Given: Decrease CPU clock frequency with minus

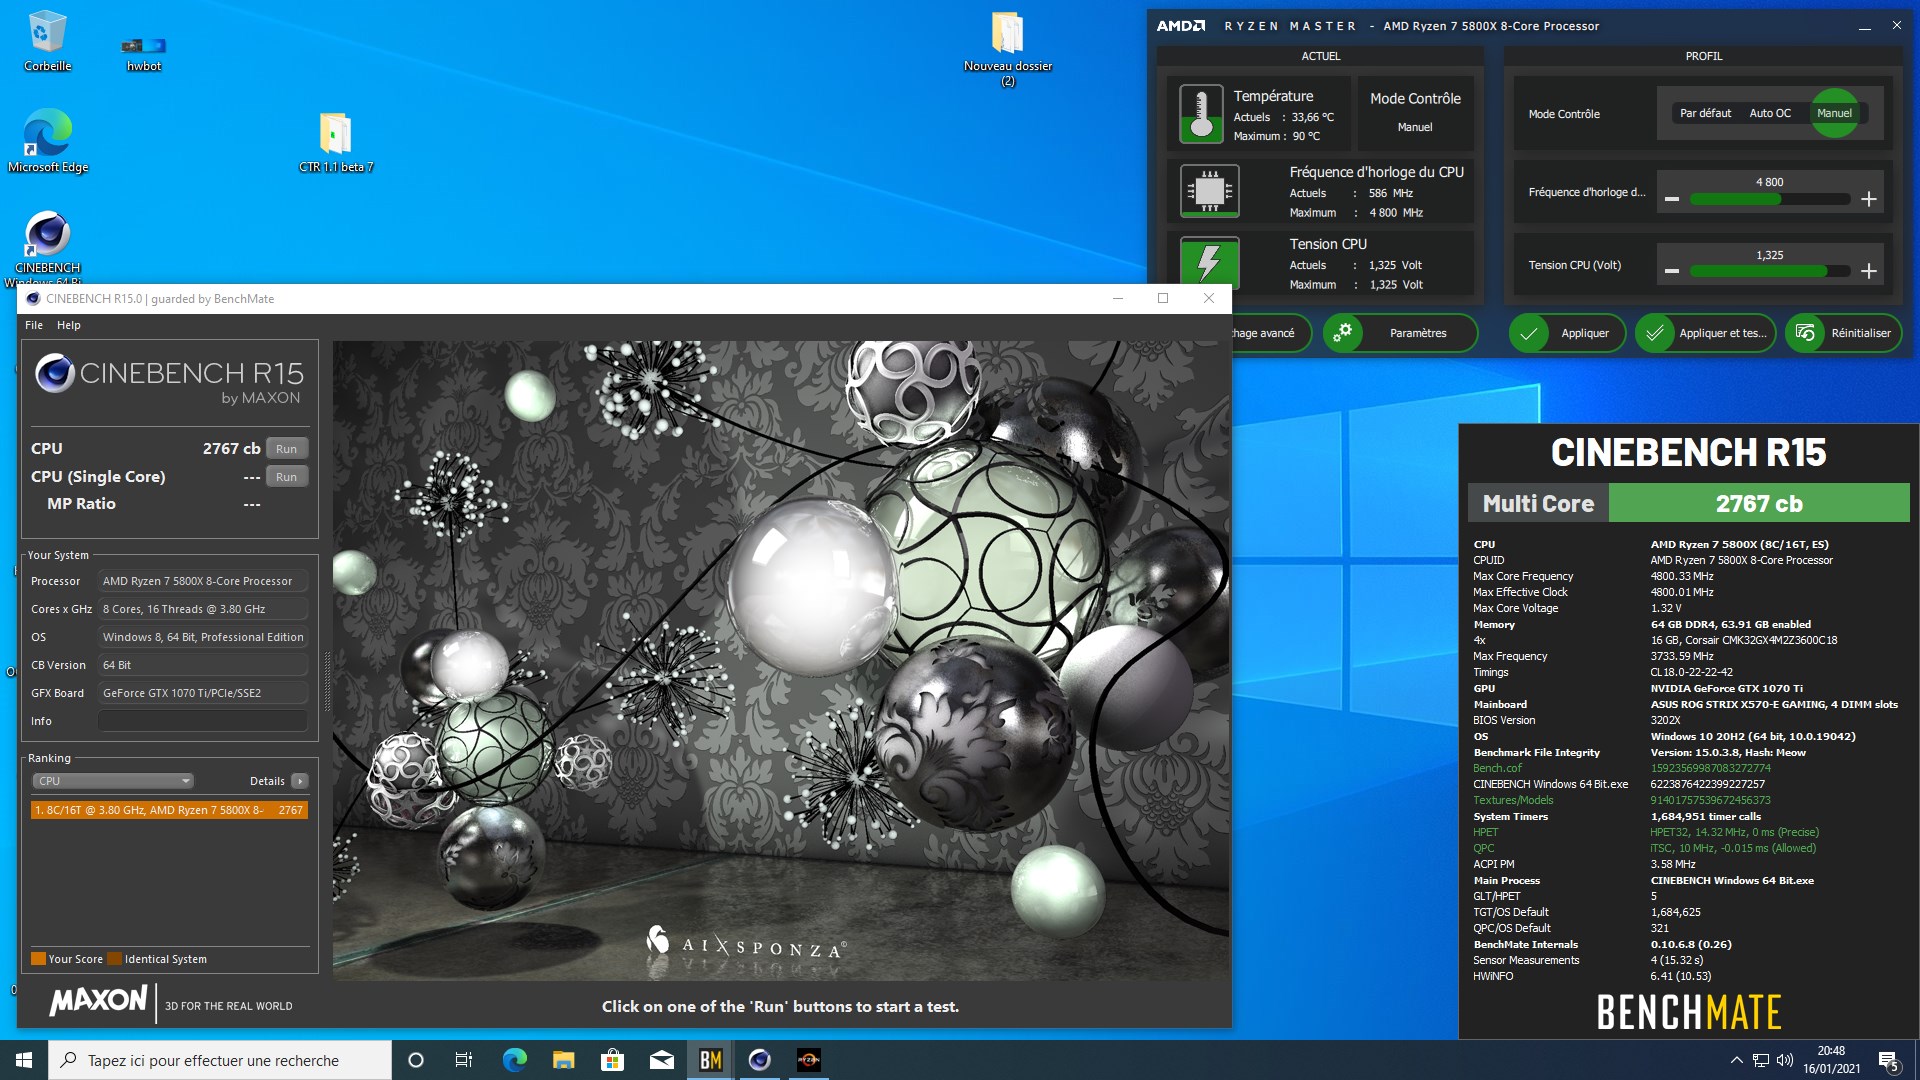Looking at the screenshot, I should tap(1671, 199).
